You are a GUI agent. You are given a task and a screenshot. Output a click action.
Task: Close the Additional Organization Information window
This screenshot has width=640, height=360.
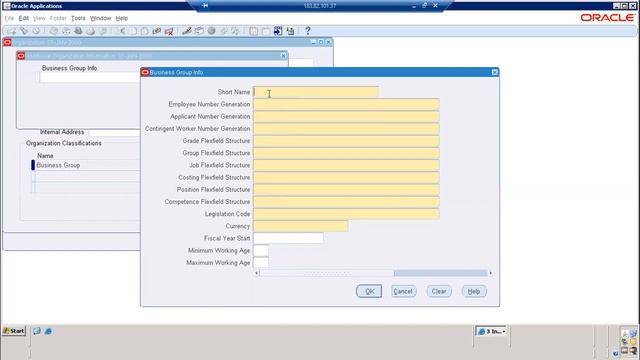click(x=283, y=56)
